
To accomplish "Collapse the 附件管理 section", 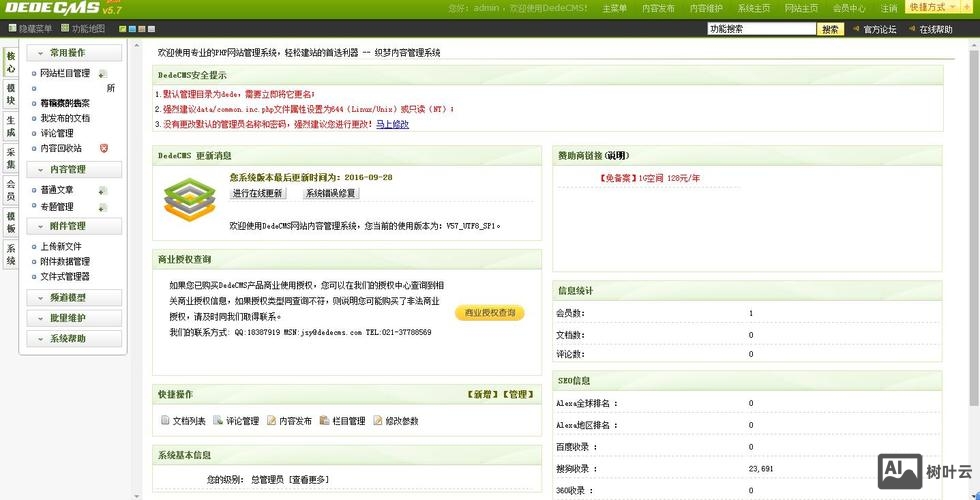I will (x=74, y=226).
